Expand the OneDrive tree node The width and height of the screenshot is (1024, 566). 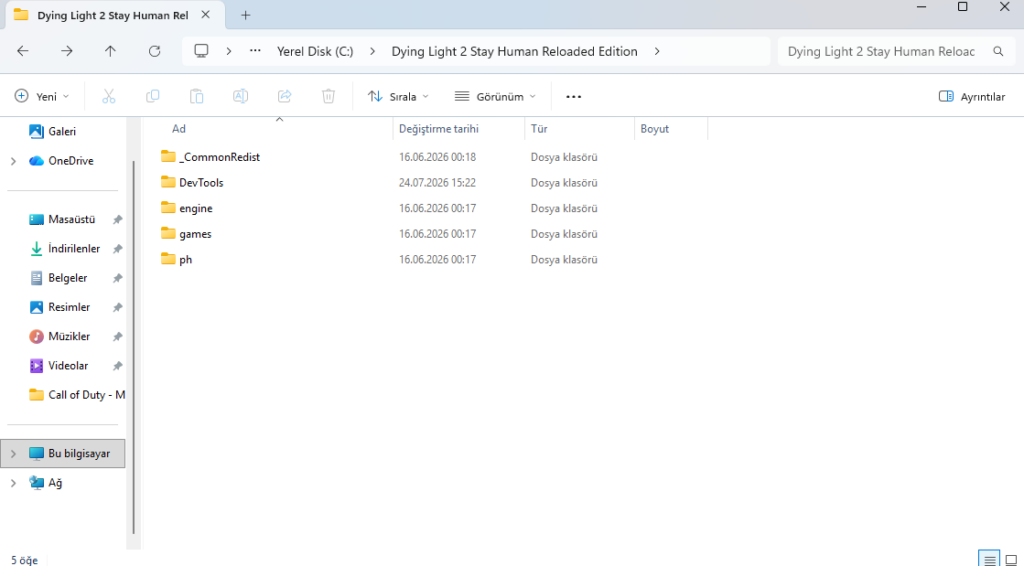tap(13, 161)
